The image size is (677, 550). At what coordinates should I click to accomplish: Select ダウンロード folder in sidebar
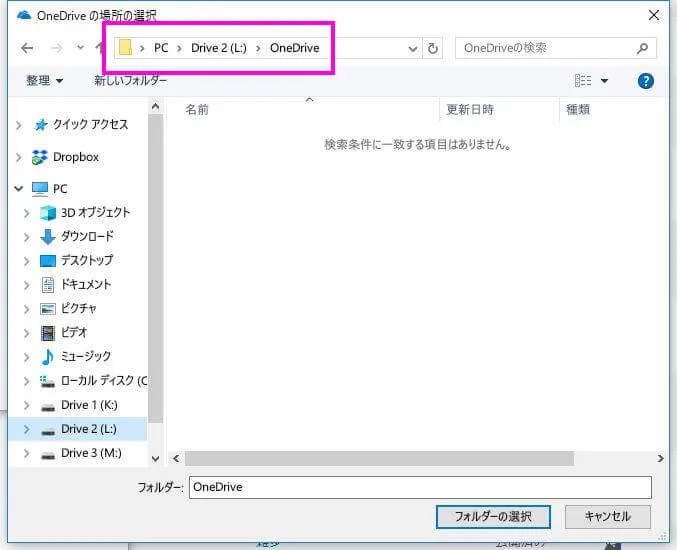pyautogui.click(x=87, y=236)
